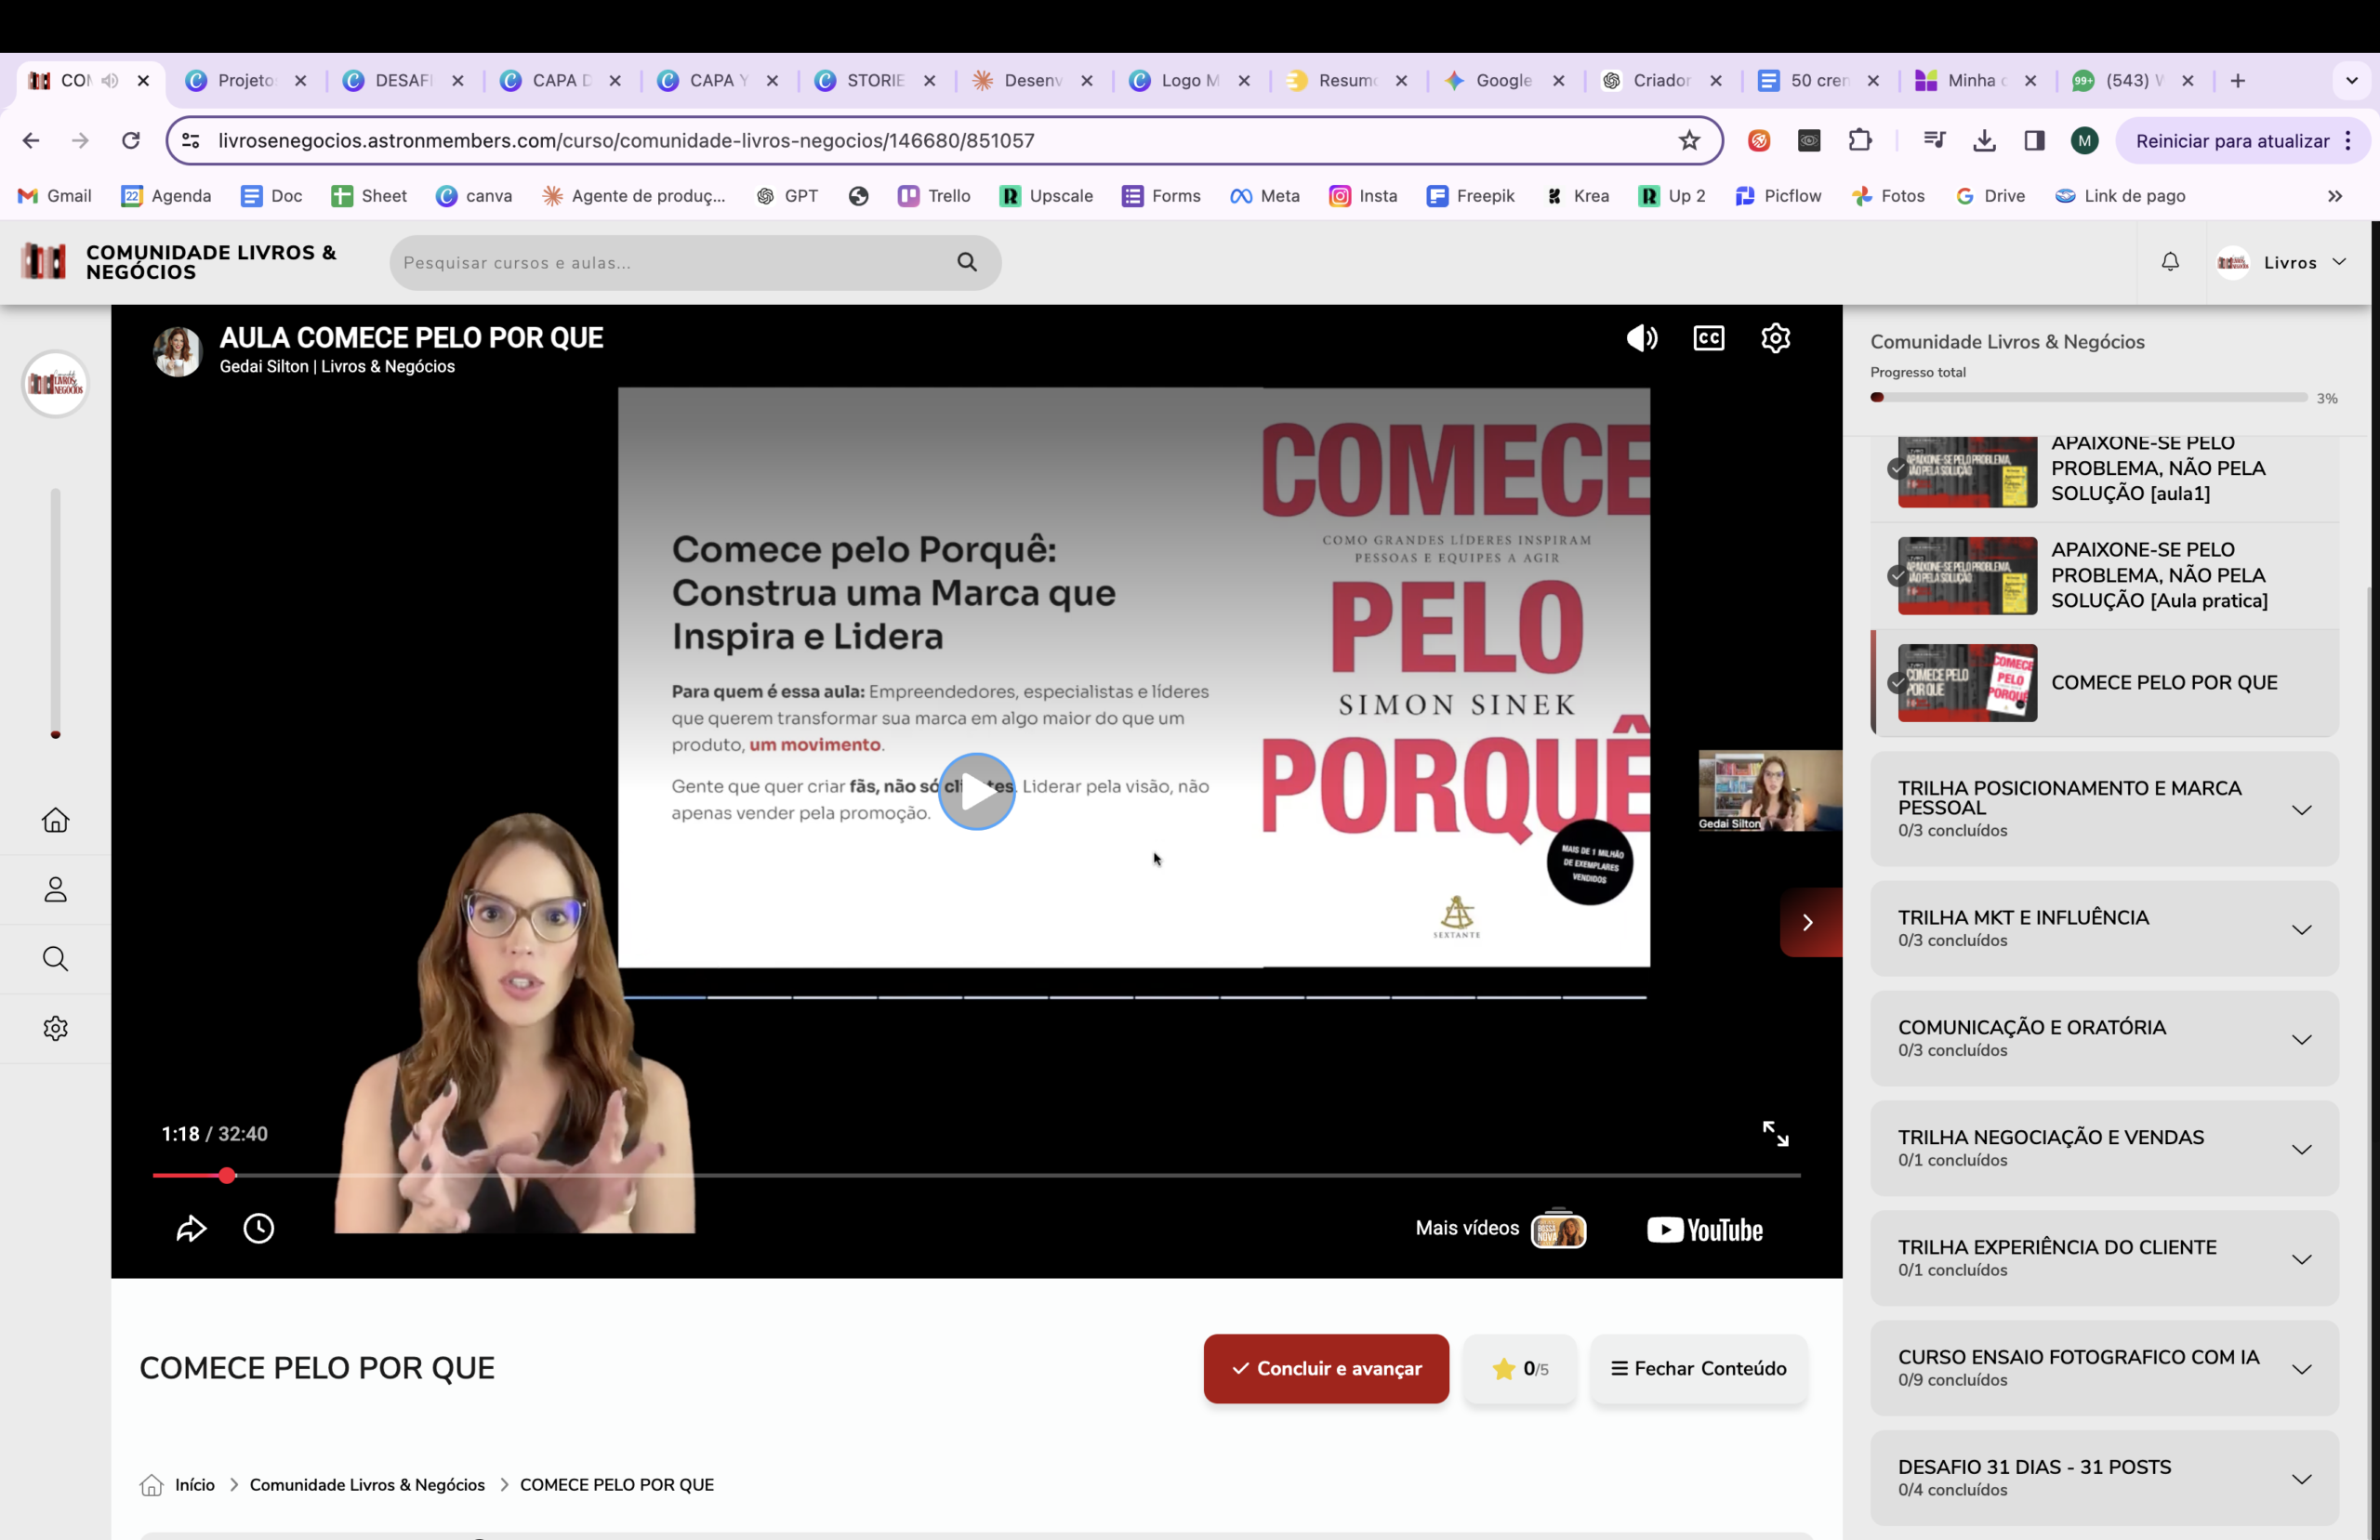Open Comunidade Livros & Negócios breadcrumb link

click(x=367, y=1484)
